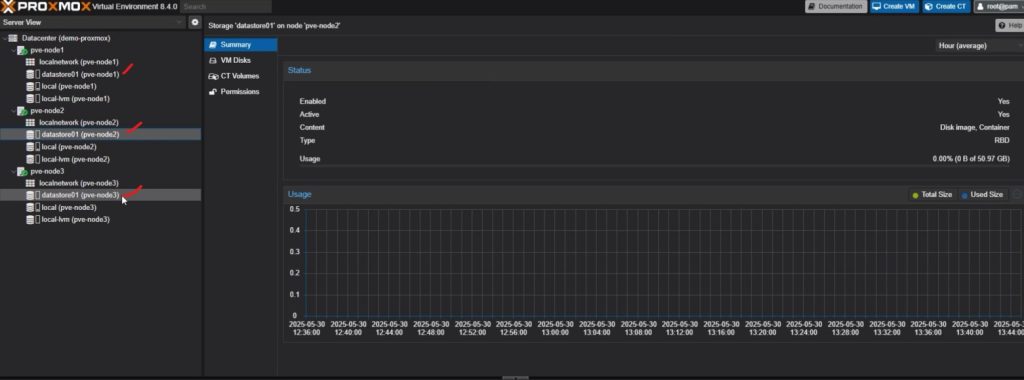The image size is (1024, 380).
Task: Open the Help button
Action: tap(1010, 25)
